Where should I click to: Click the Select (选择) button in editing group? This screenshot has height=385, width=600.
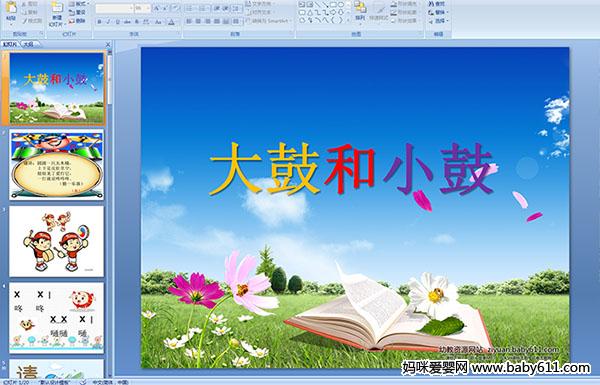437,21
